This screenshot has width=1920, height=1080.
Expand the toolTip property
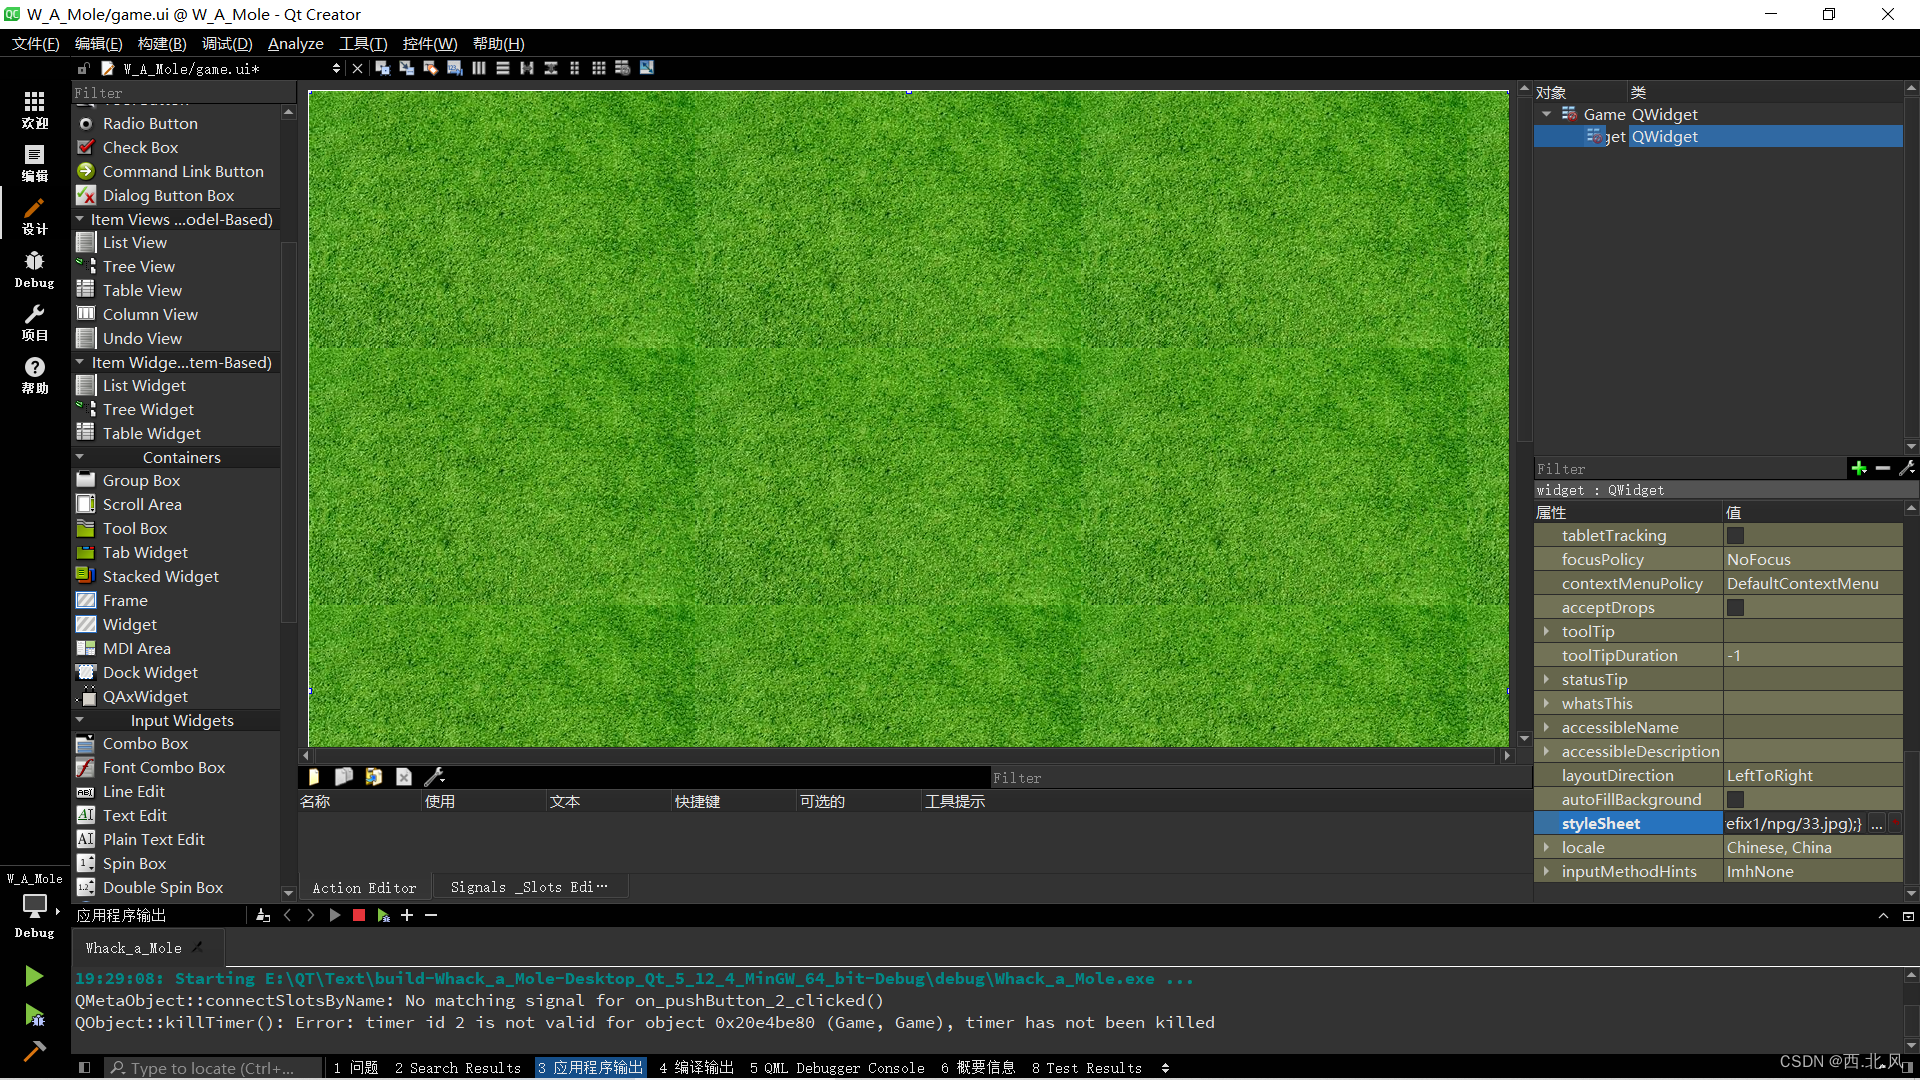1546,632
